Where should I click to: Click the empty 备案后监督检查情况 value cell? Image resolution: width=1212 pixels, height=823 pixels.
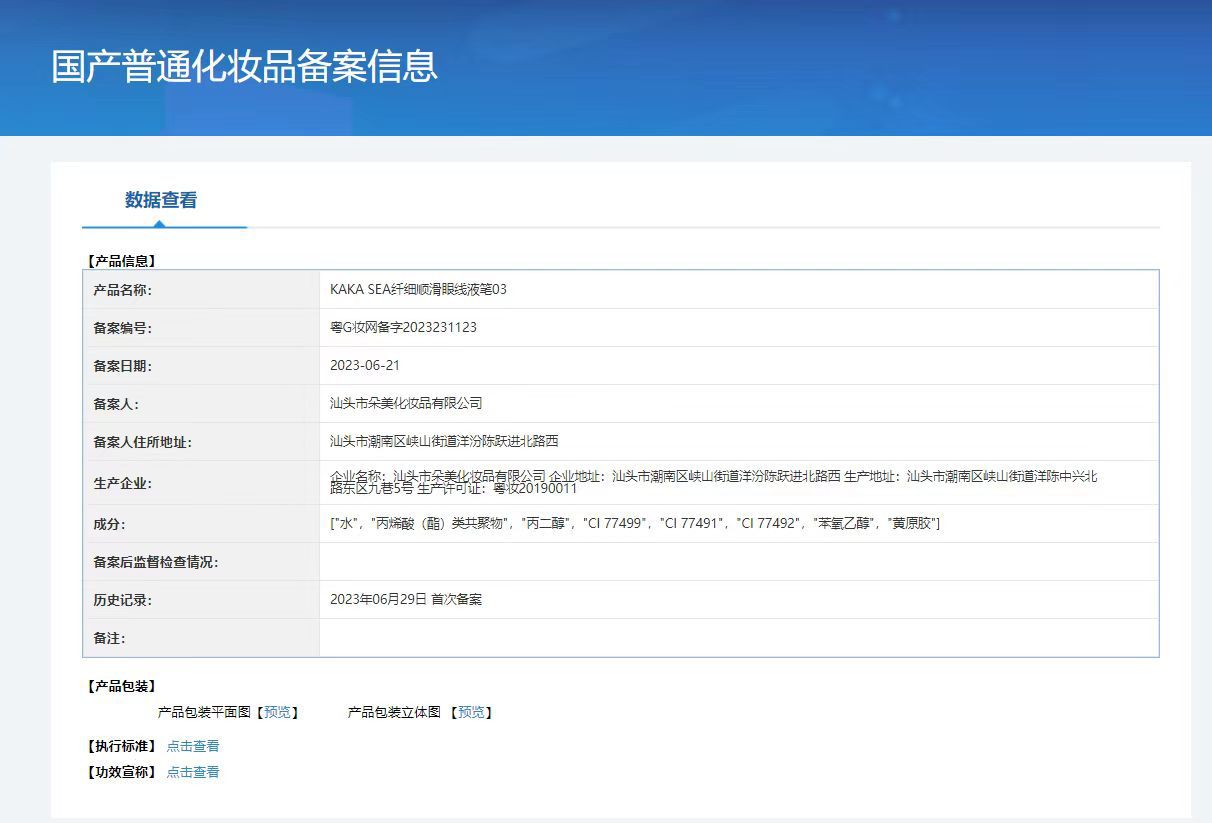(x=738, y=562)
